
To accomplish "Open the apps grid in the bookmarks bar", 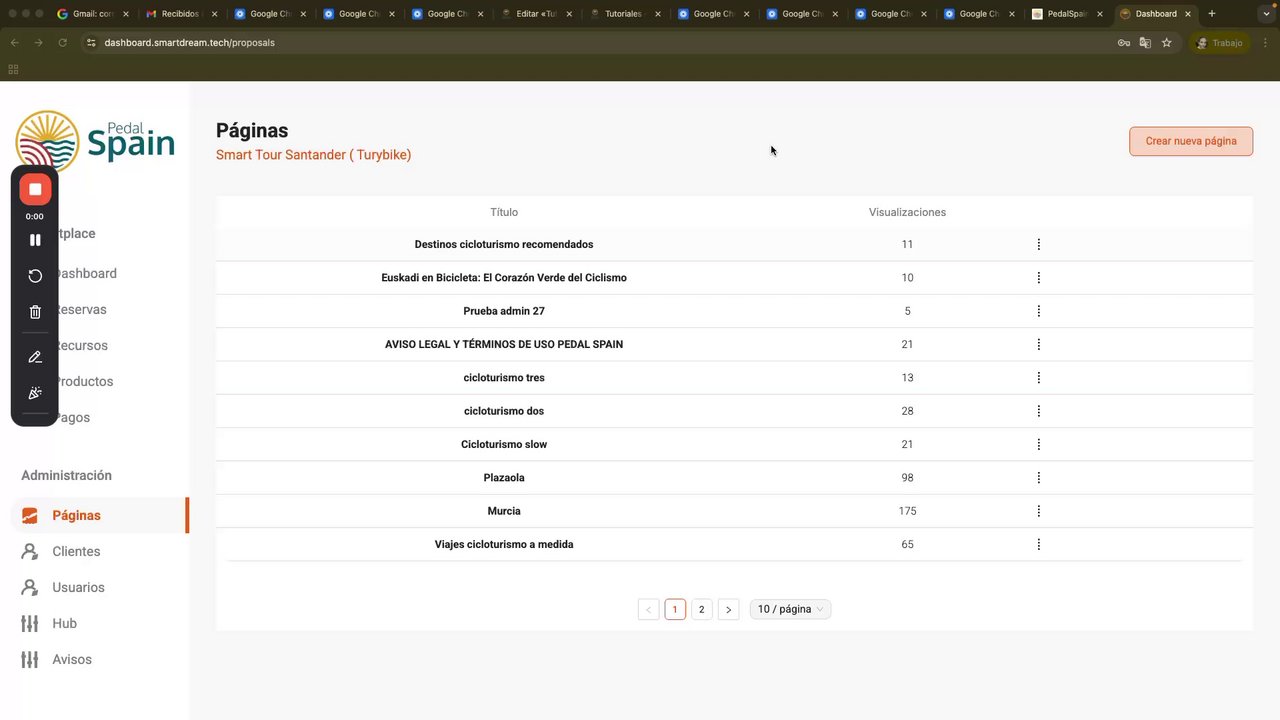I will click(13, 69).
